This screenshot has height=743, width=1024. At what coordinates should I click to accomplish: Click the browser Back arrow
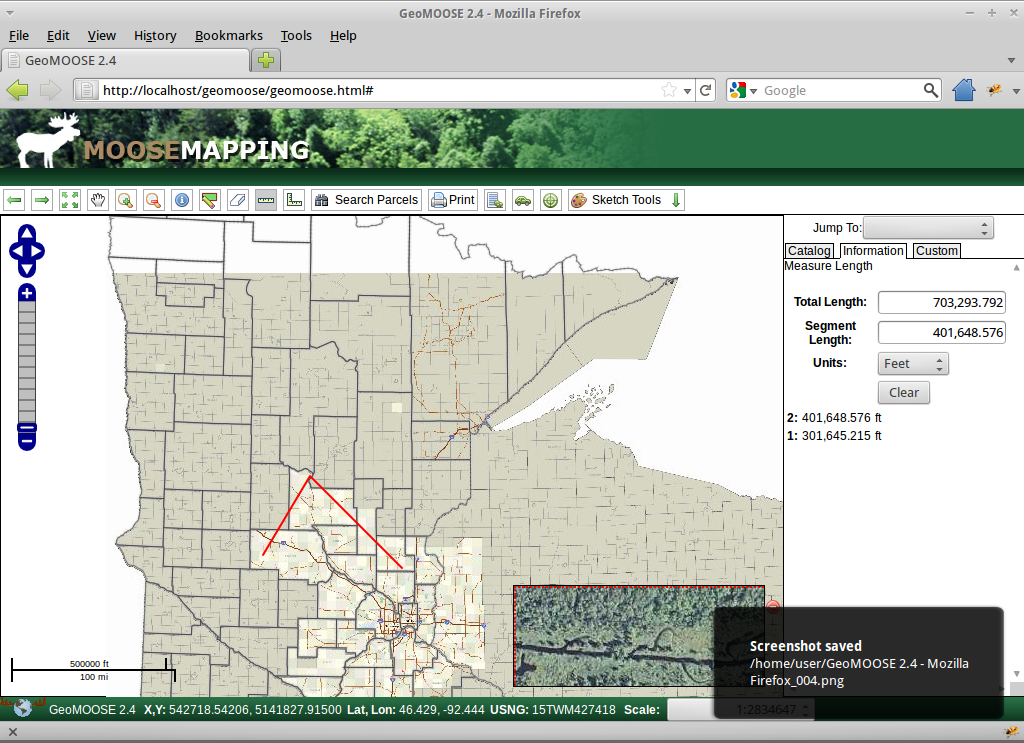click(x=18, y=90)
